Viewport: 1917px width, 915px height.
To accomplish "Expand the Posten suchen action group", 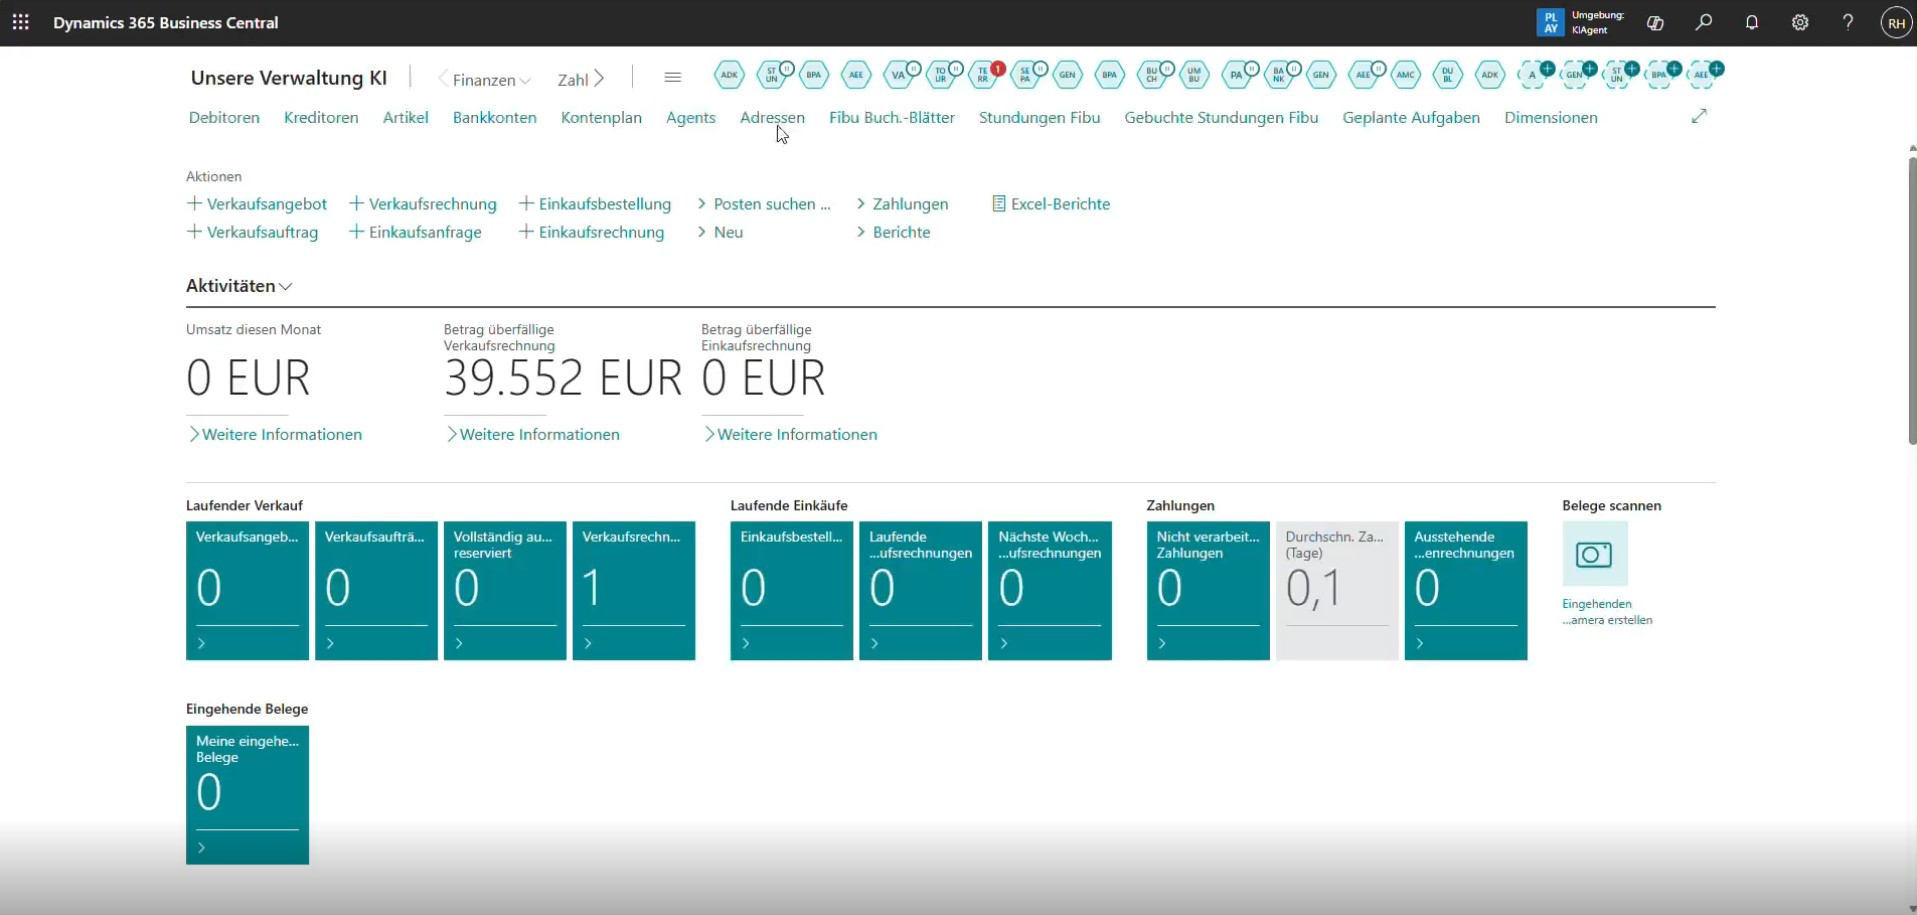I will [764, 204].
